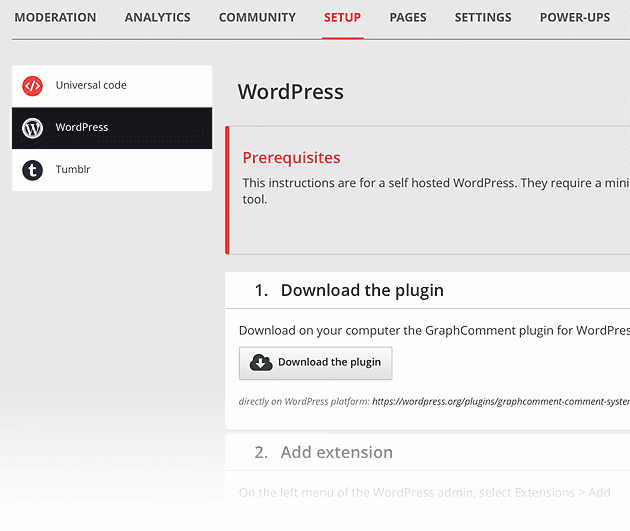Click the Universal code red icon
This screenshot has width=630, height=531.
(33, 86)
